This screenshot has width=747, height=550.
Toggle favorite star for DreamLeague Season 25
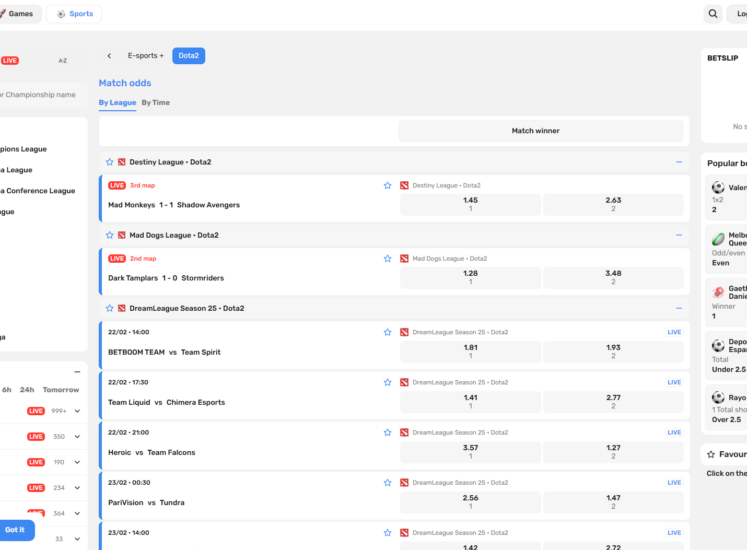click(110, 309)
